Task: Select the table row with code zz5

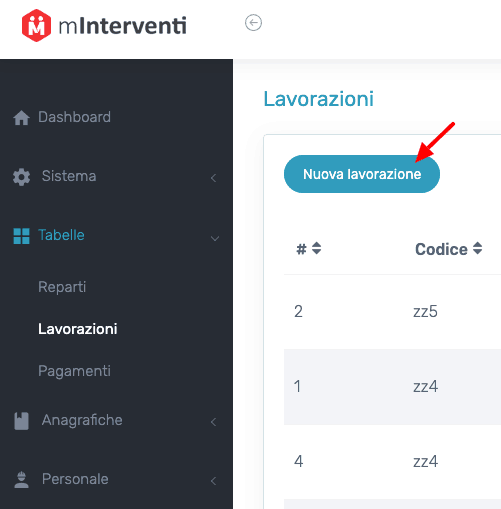Action: click(x=392, y=312)
